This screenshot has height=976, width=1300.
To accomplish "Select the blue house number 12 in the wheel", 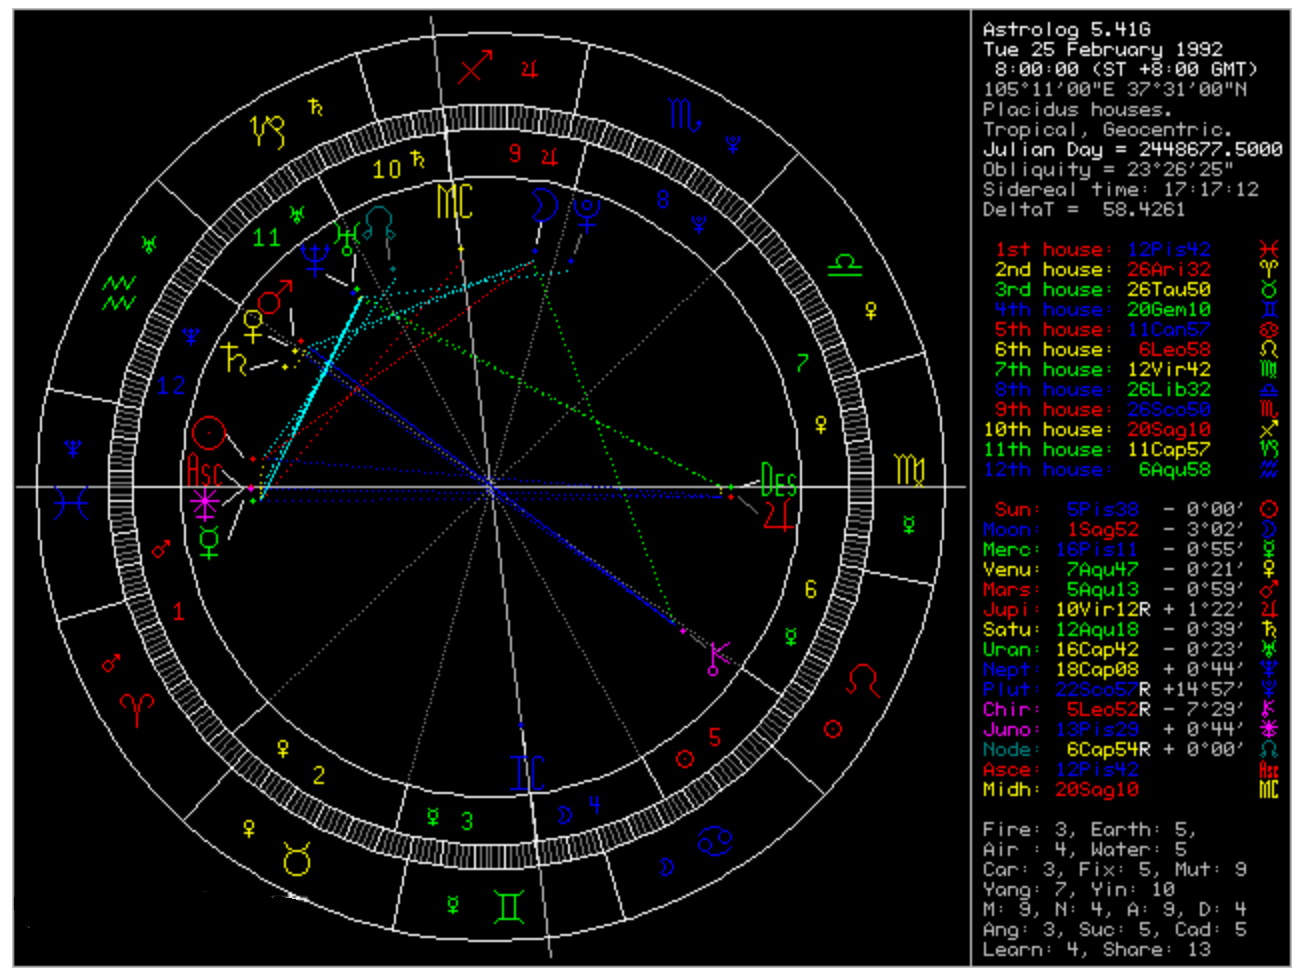I will [171, 385].
